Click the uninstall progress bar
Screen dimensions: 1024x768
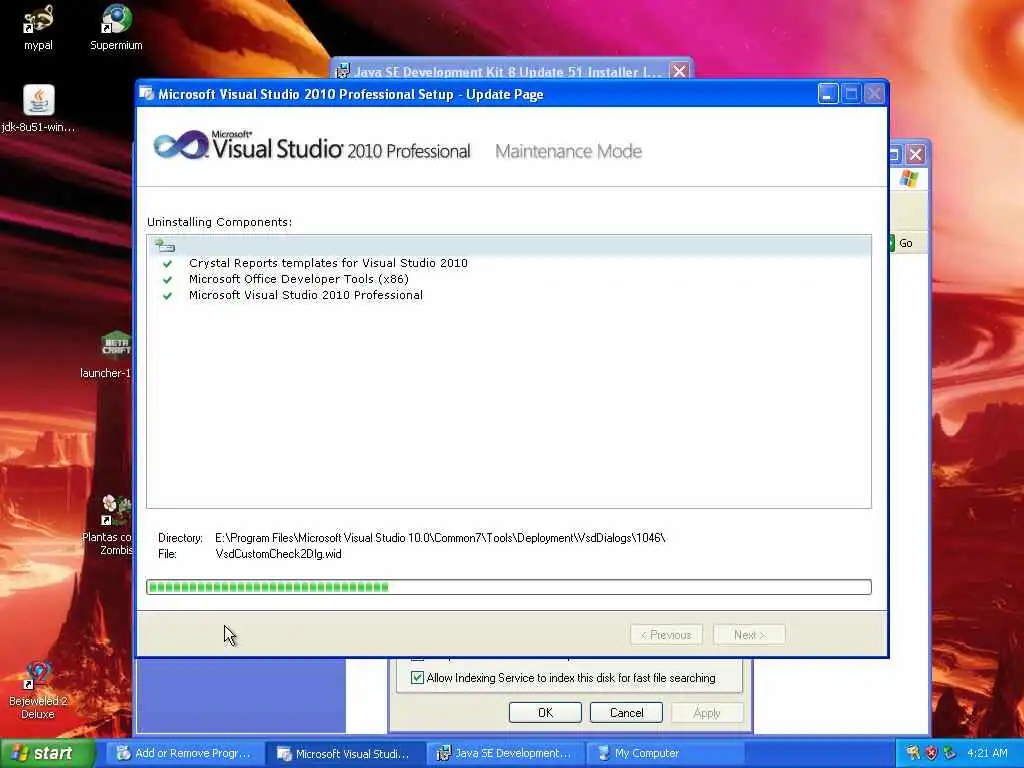pos(509,587)
